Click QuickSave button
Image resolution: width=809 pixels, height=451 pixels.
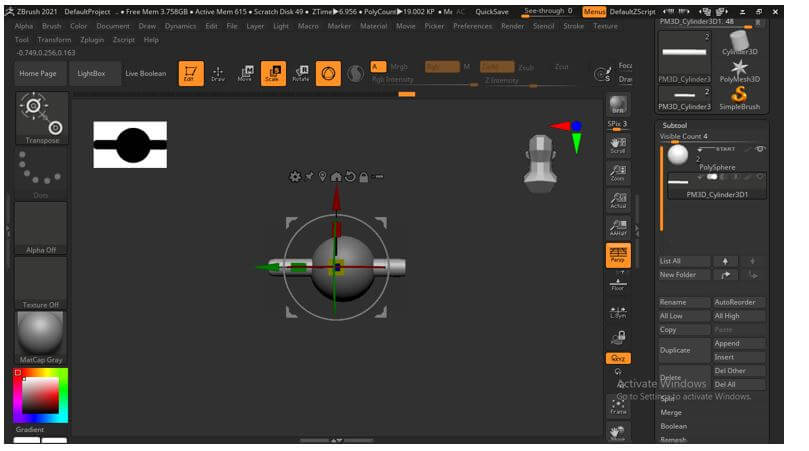[492, 11]
